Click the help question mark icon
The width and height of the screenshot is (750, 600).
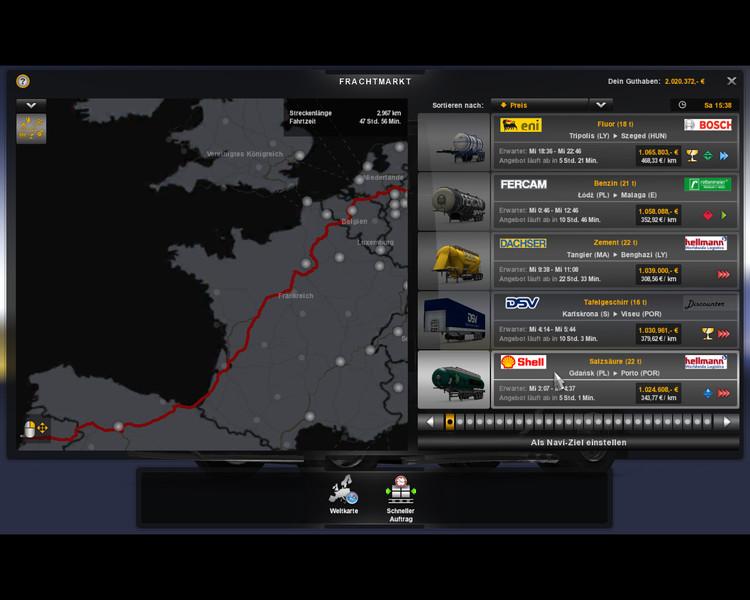click(23, 81)
